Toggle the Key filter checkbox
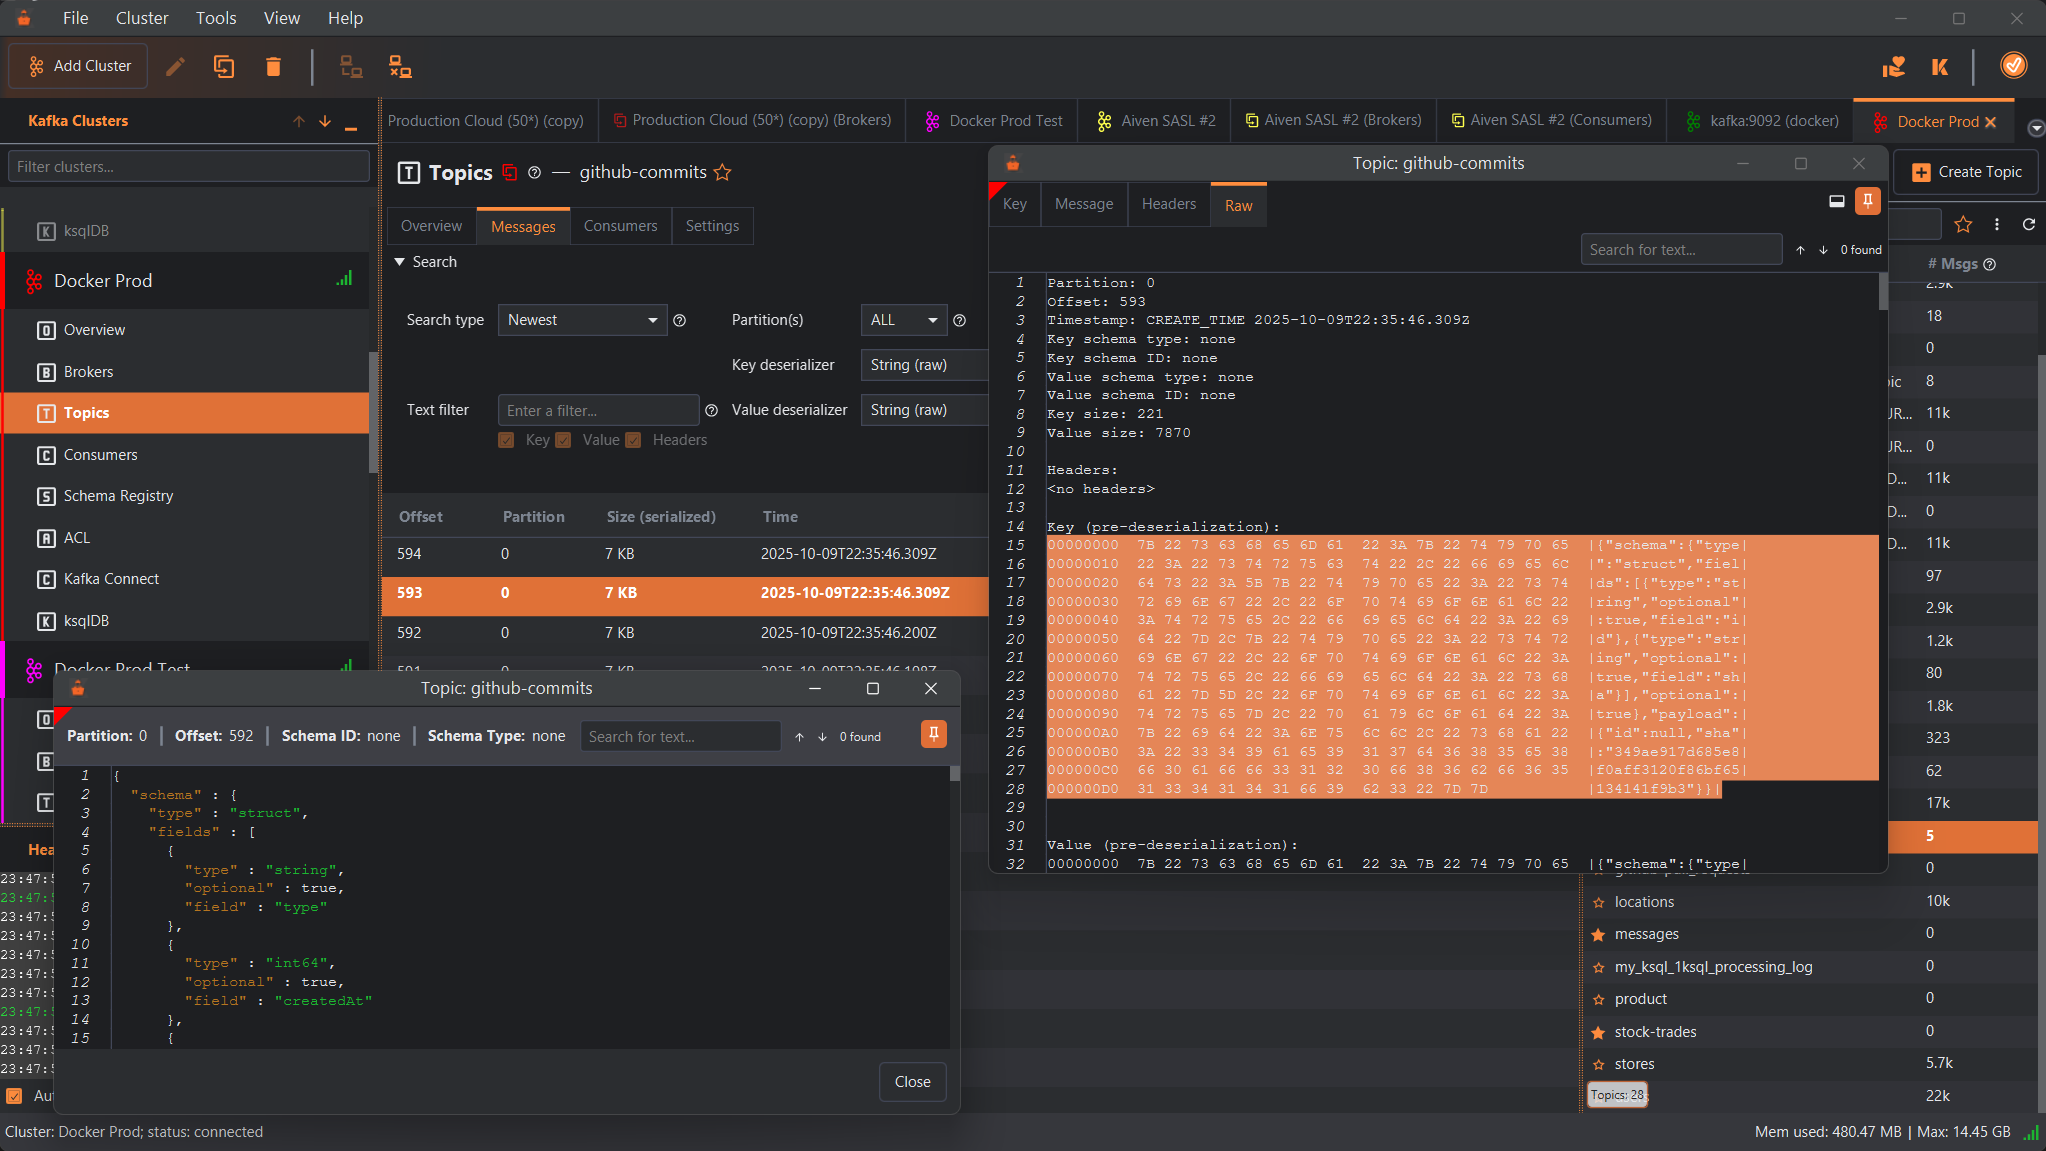The height and width of the screenshot is (1151, 2046). [506, 441]
